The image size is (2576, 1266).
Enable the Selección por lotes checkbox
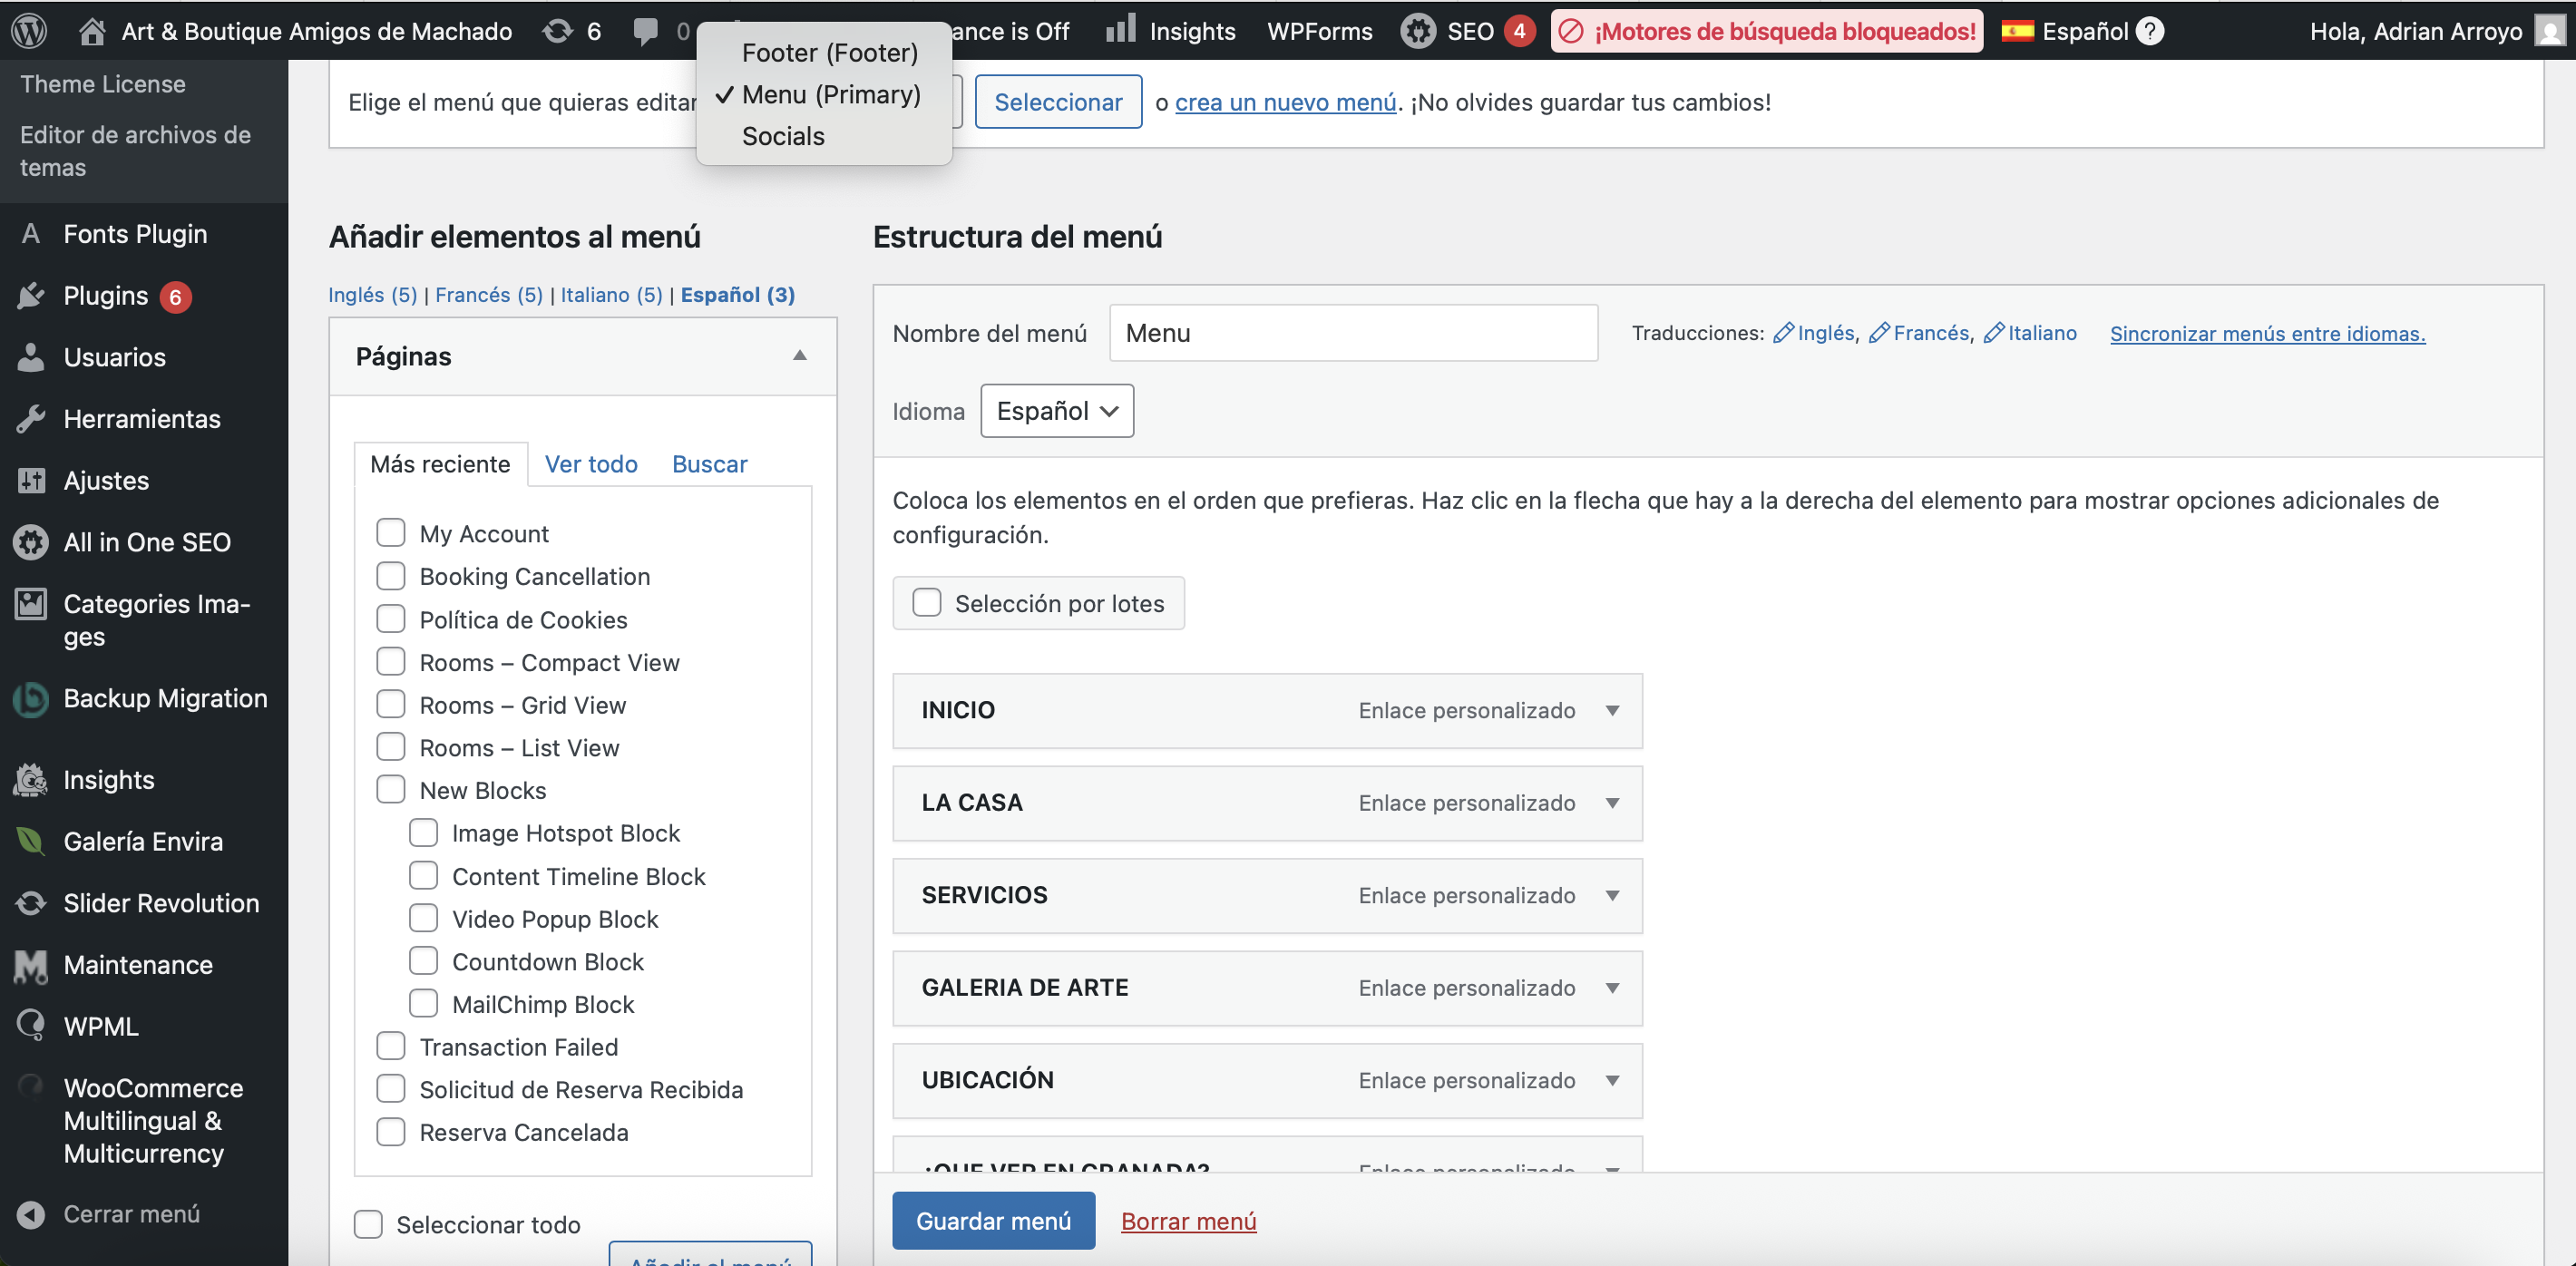927,603
